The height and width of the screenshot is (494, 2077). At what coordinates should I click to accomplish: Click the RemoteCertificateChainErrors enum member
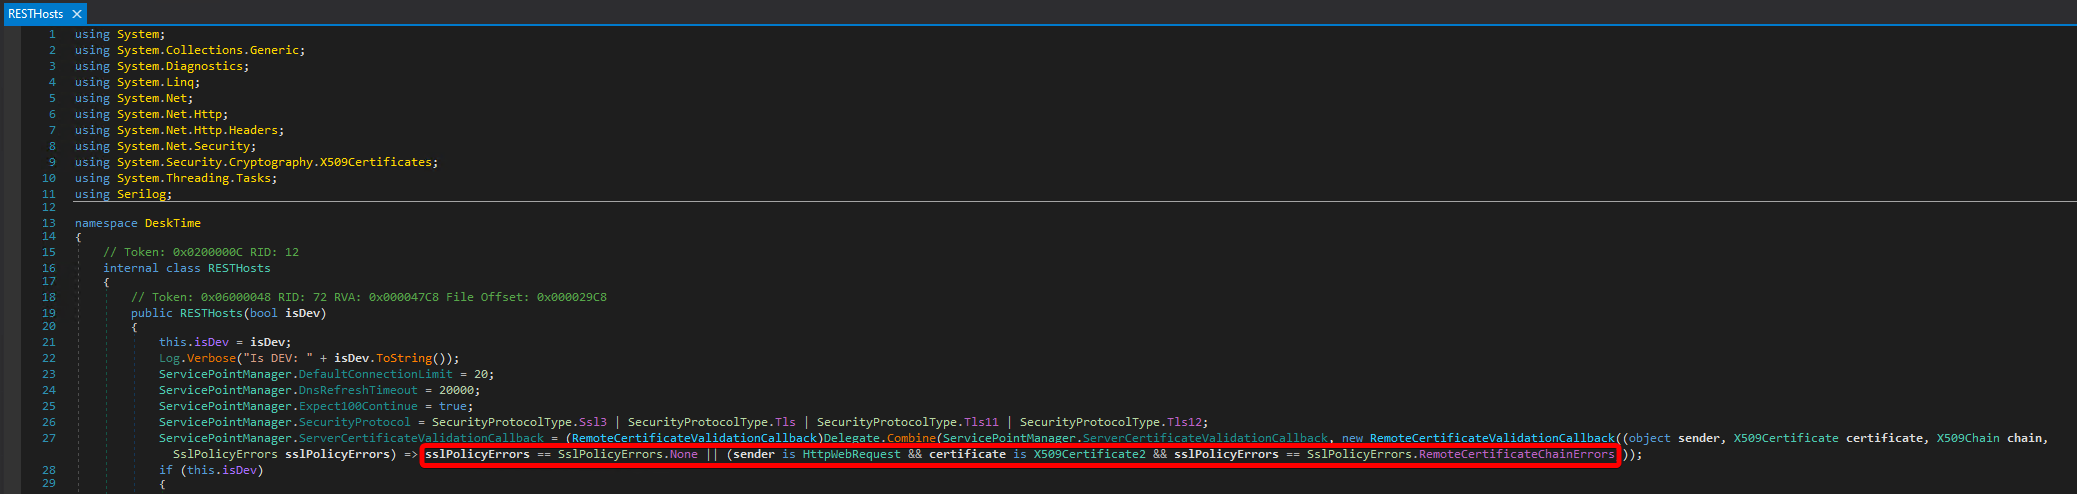click(x=1516, y=454)
